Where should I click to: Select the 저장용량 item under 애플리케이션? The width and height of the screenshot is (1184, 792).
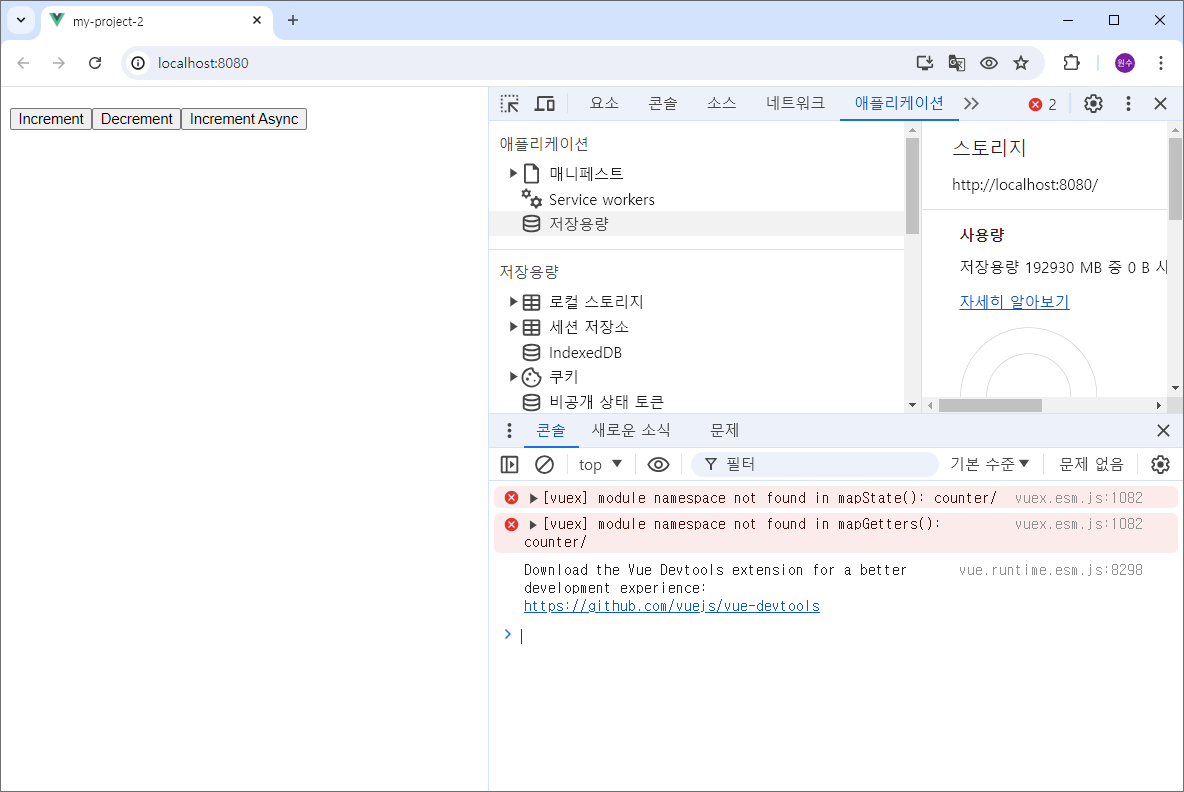coord(695,223)
